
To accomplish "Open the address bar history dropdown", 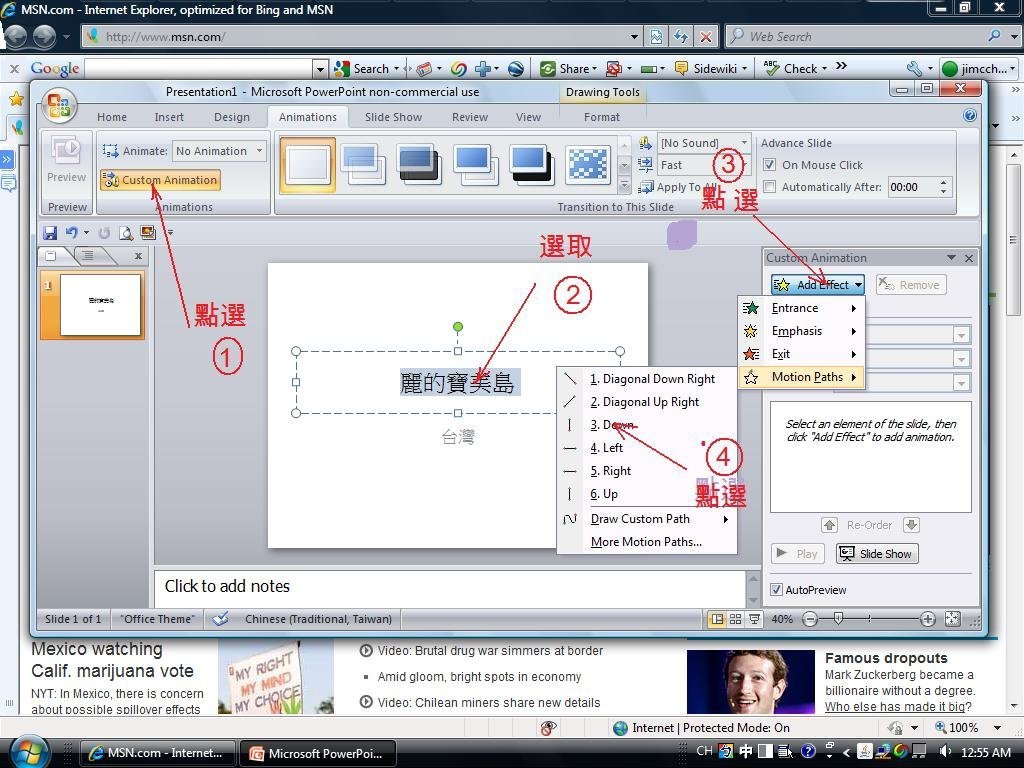I will coord(634,37).
